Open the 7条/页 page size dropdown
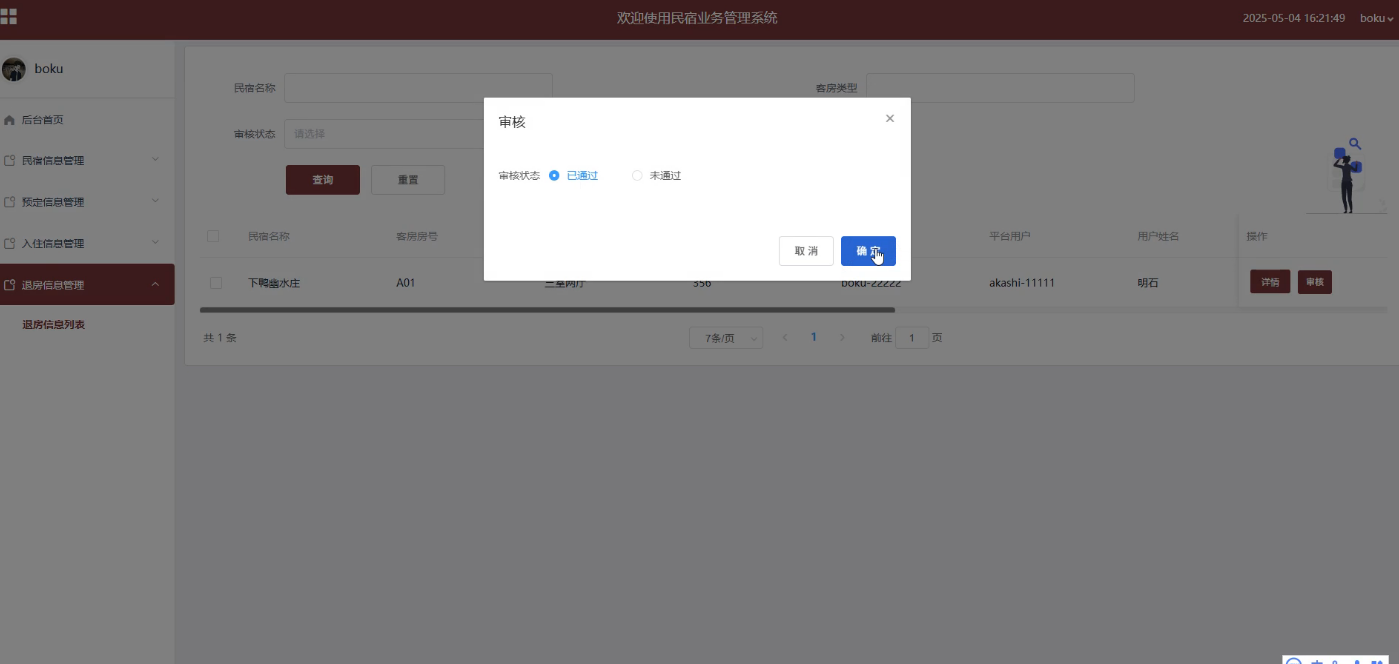1399x664 pixels. (726, 338)
